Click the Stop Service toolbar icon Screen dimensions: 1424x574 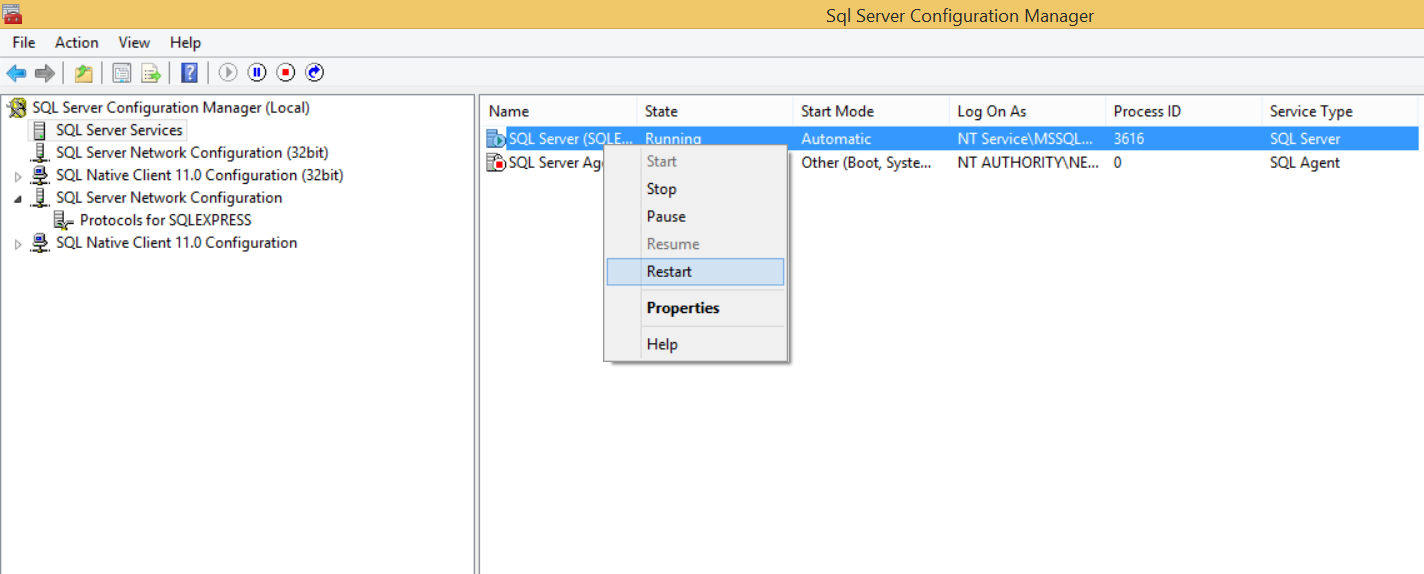(286, 72)
